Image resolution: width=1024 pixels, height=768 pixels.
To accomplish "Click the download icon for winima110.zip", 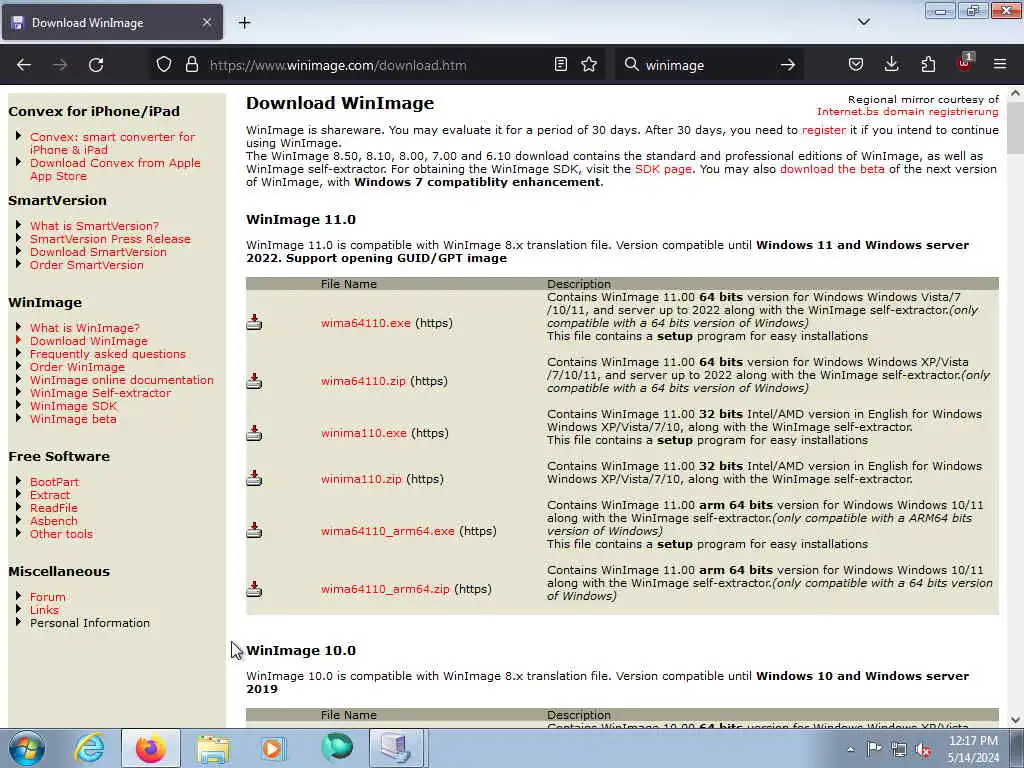I will tap(254, 479).
